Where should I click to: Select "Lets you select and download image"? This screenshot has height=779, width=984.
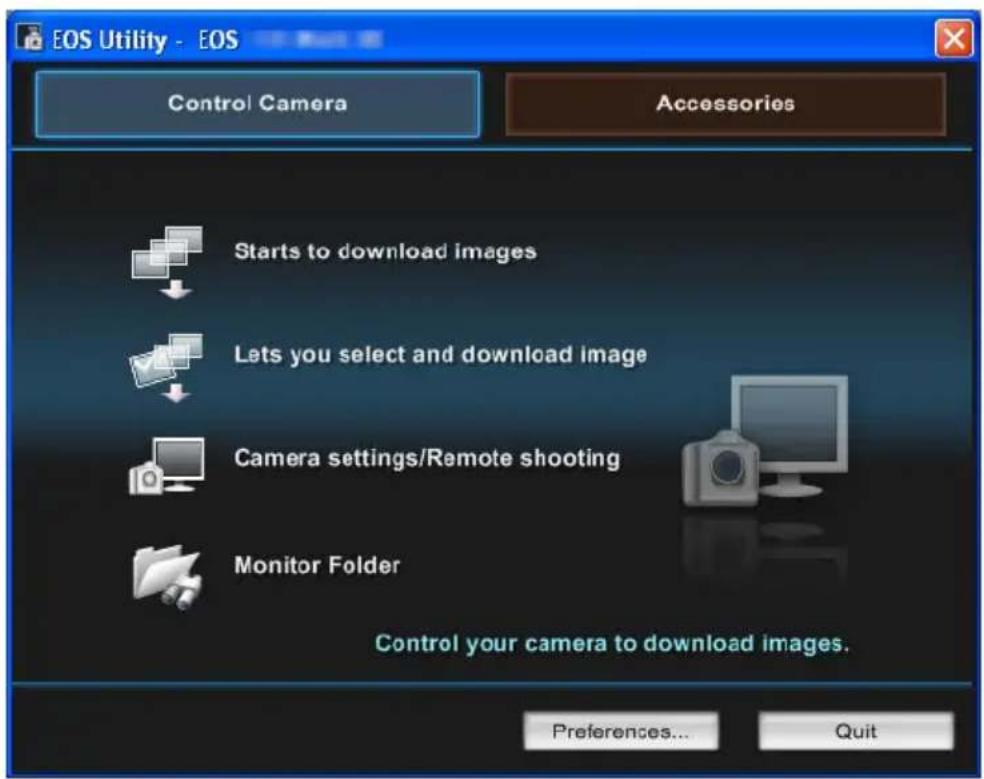(x=441, y=355)
